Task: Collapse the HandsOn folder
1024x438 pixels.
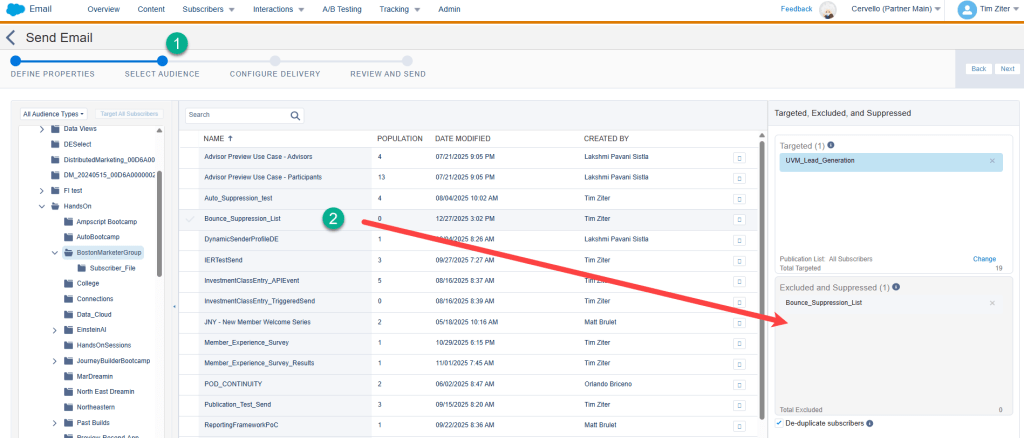Action: pos(41,206)
